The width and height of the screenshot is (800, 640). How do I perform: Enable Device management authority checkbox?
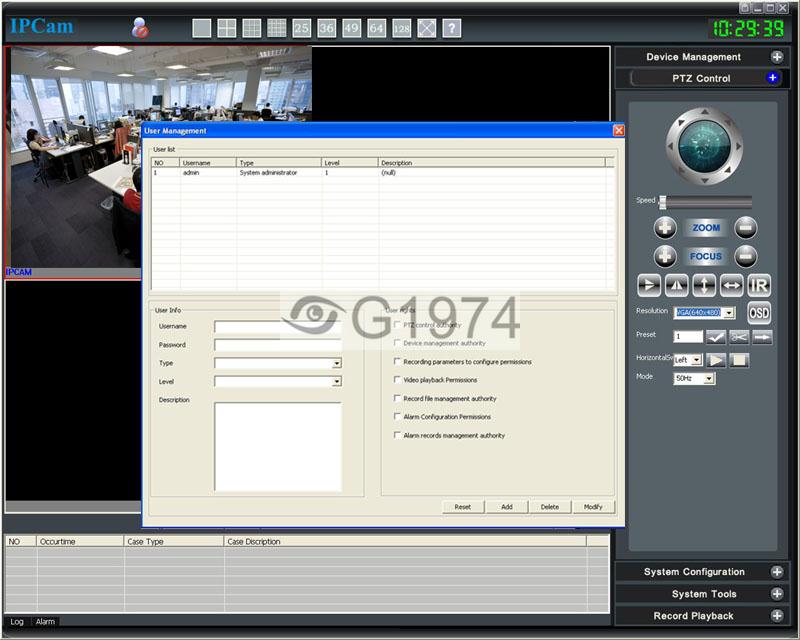pyautogui.click(x=397, y=343)
